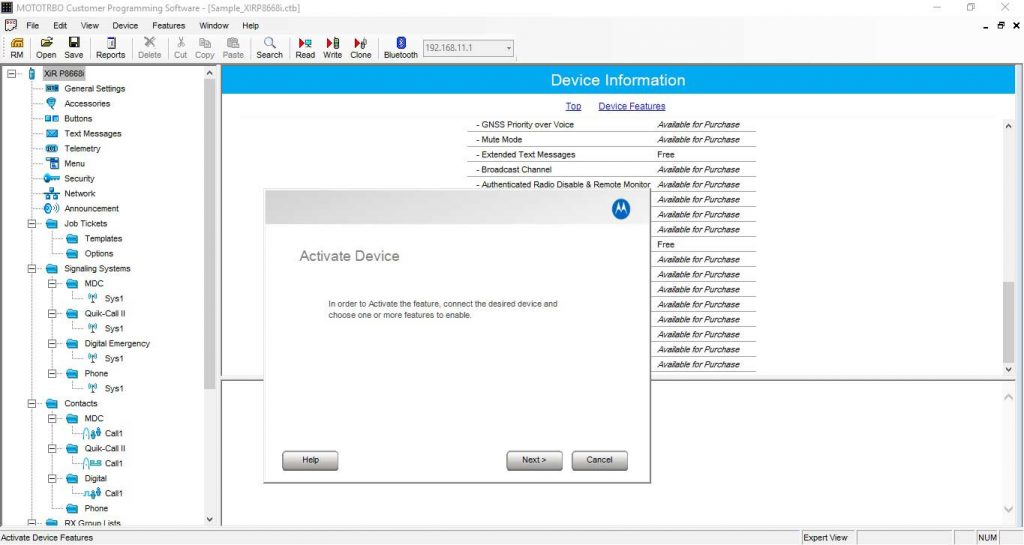Click tree panel scrollbar up arrow
Screen dimensions: 1024x545
(210, 73)
